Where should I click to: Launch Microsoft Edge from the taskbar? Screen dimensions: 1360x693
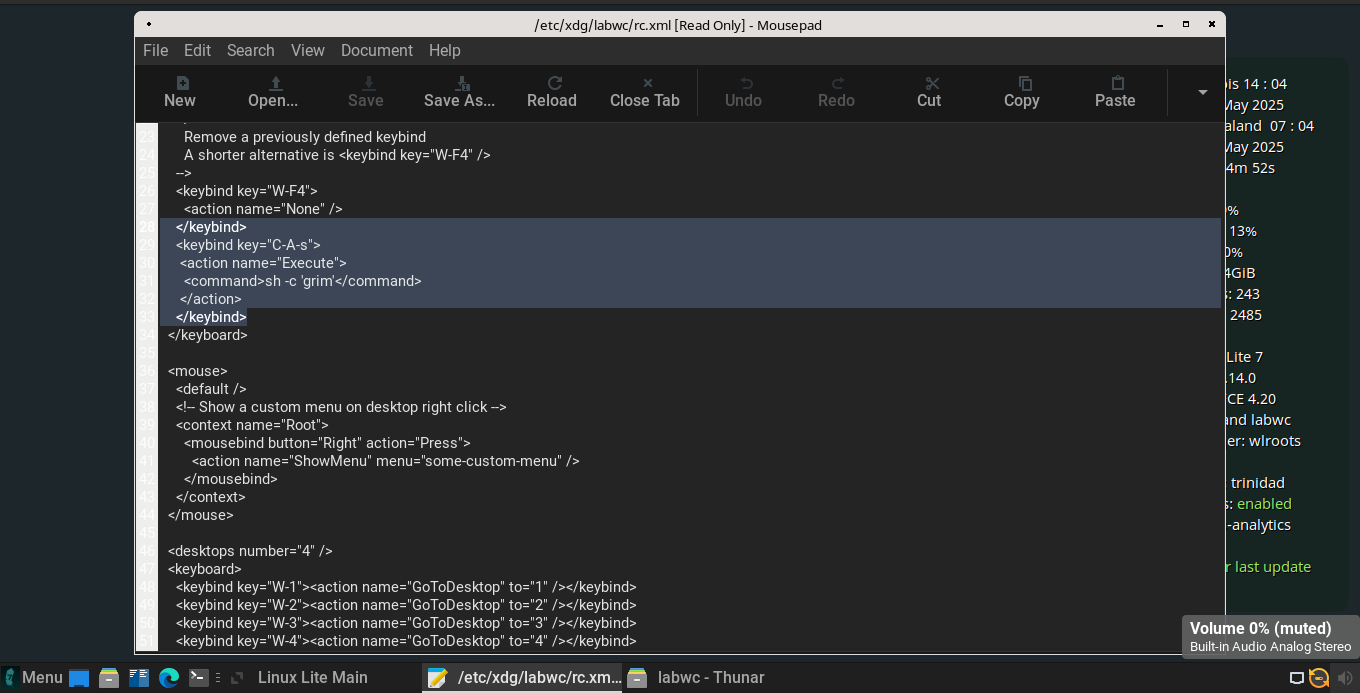coord(169,678)
